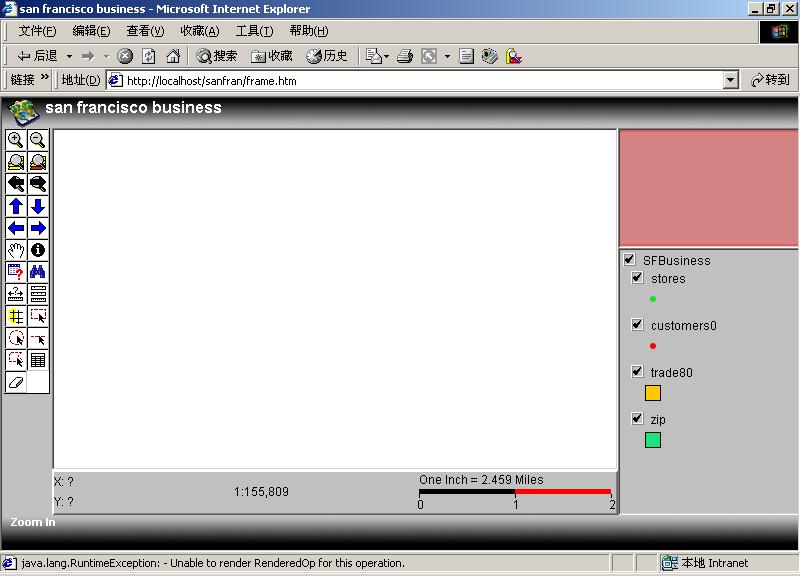Zoom to active layer with red-layer magnifier
800x576 pixels.
[38, 162]
